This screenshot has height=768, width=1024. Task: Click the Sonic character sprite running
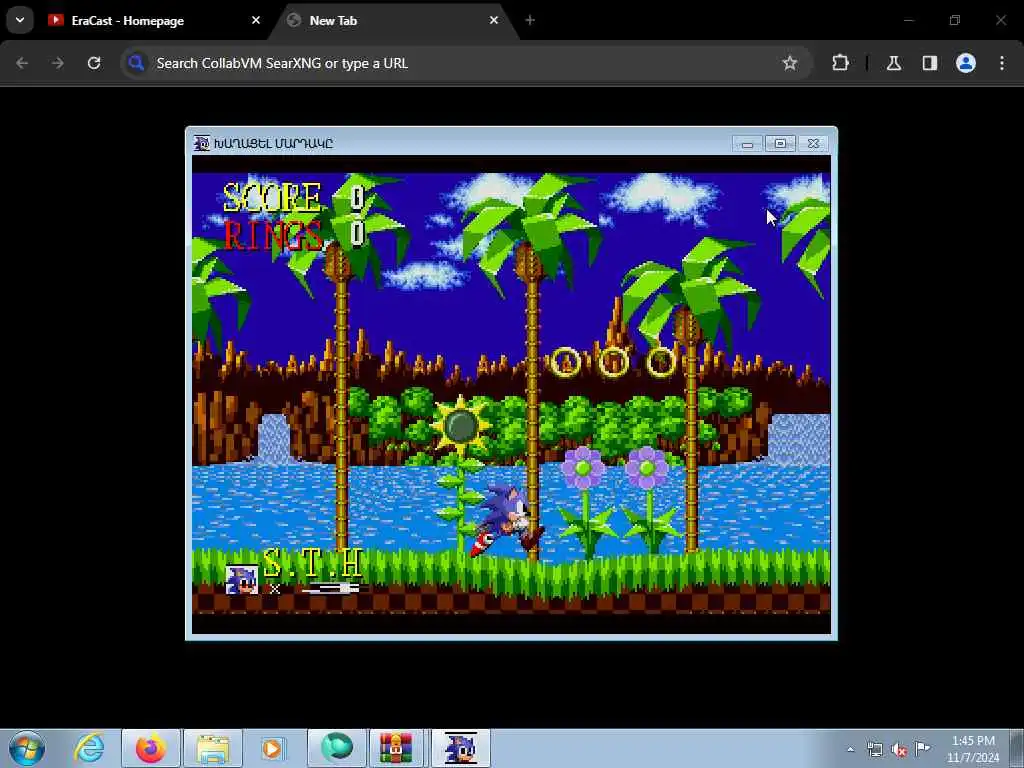(x=506, y=520)
